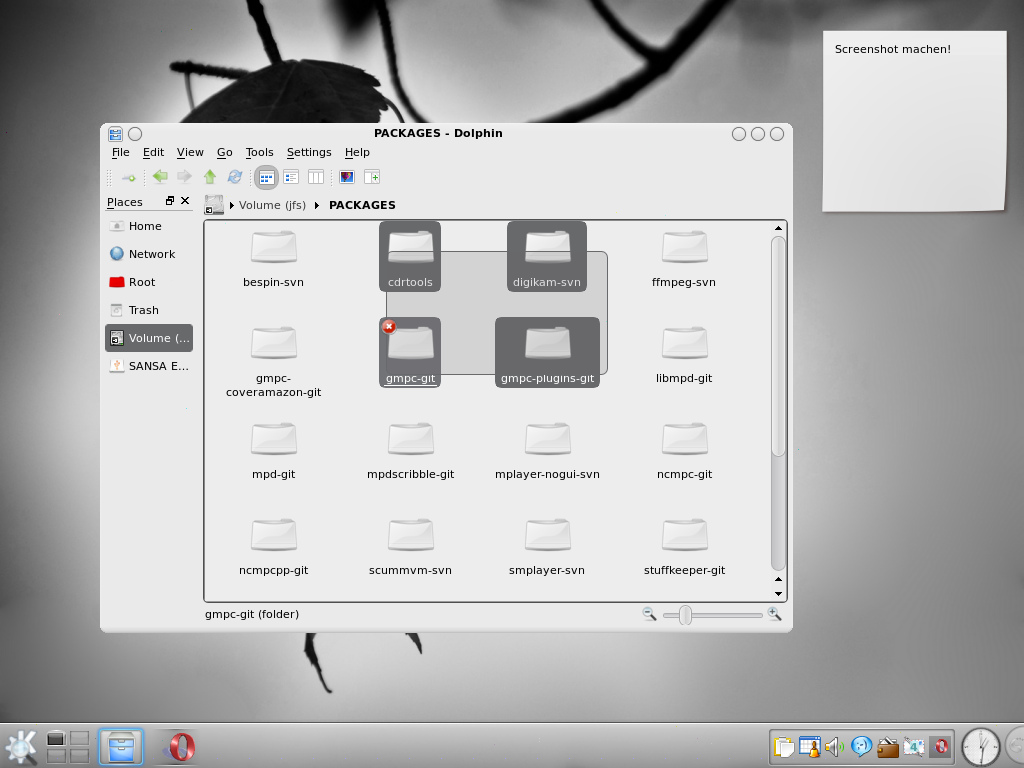Select the scummvm-svn folder
The height and width of the screenshot is (768, 1024).
coord(410,547)
